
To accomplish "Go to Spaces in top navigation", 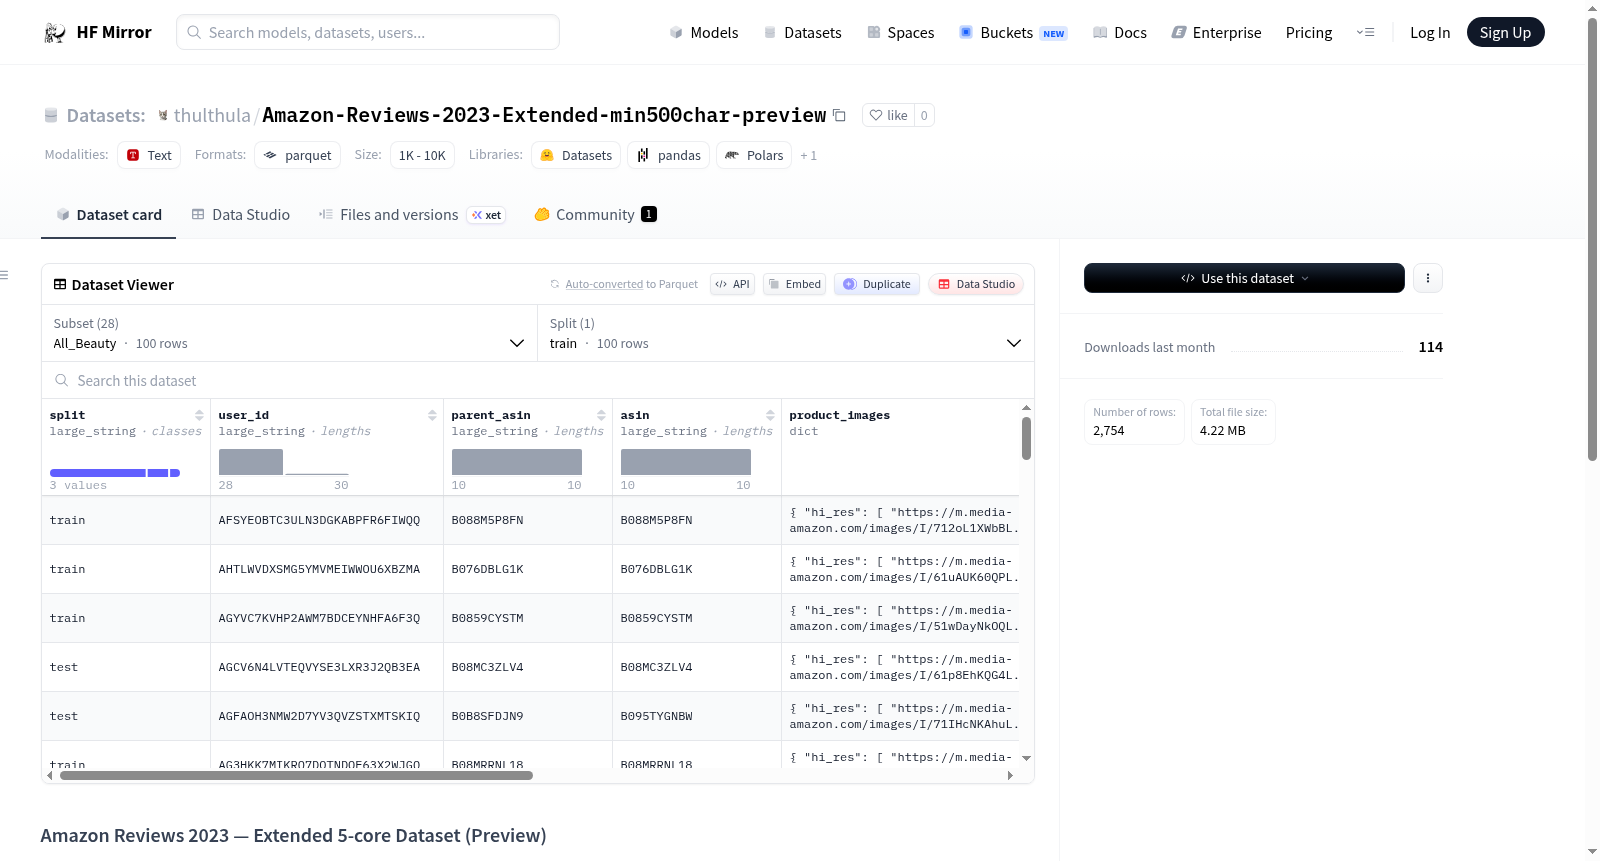I will 901,33.
